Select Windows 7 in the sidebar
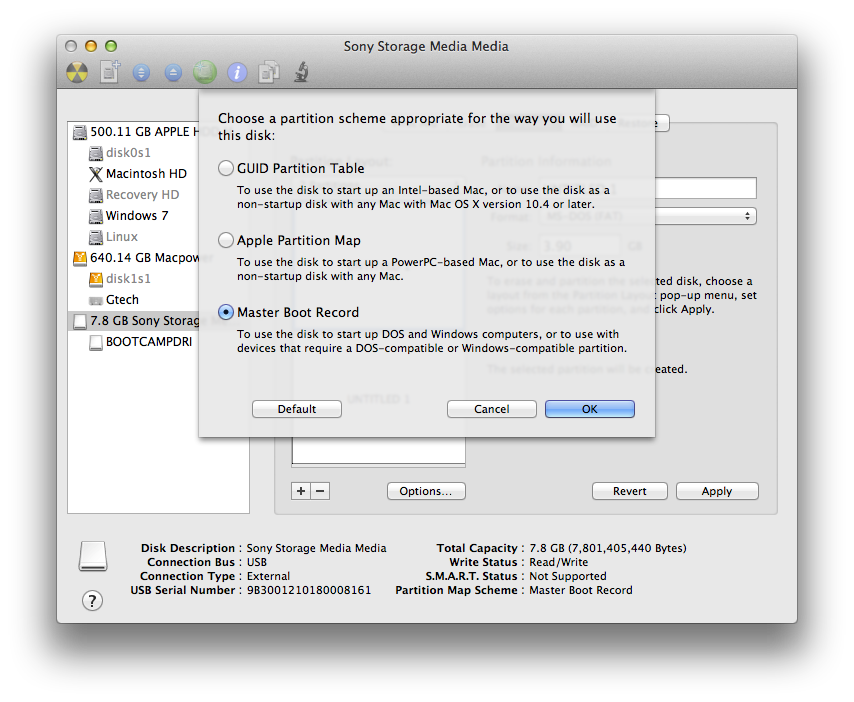The width and height of the screenshot is (854, 702). coord(137,216)
